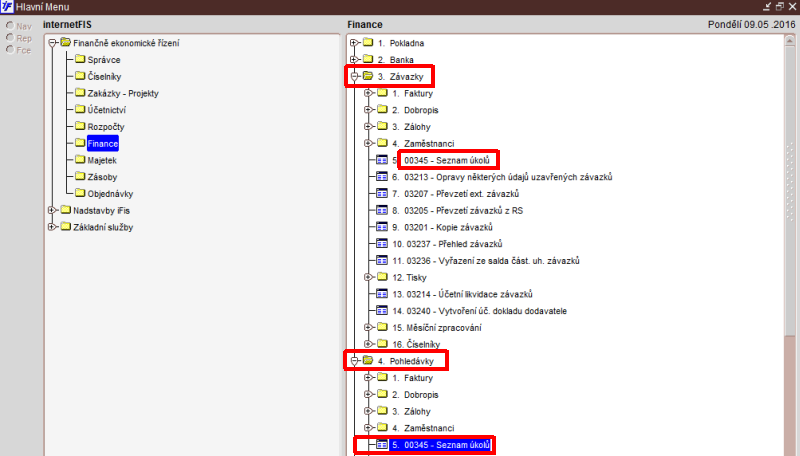Collapse the 3. Závazky folder
The image size is (800, 456).
coord(355,77)
